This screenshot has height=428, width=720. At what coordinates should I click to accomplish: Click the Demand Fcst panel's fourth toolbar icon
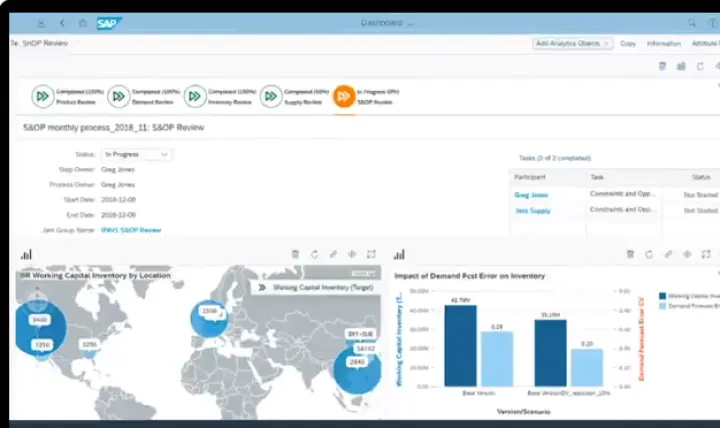coord(687,254)
